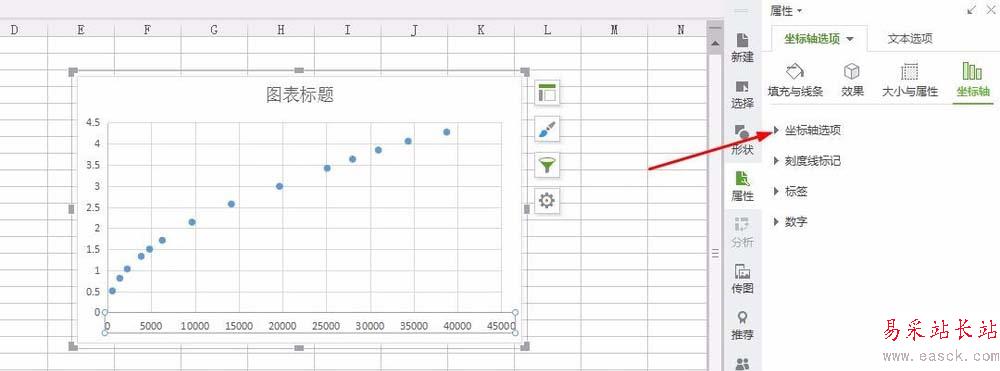Screen dimensions: 1000x371
Task: Click the panel collapse arrows icon
Action: 971,10
